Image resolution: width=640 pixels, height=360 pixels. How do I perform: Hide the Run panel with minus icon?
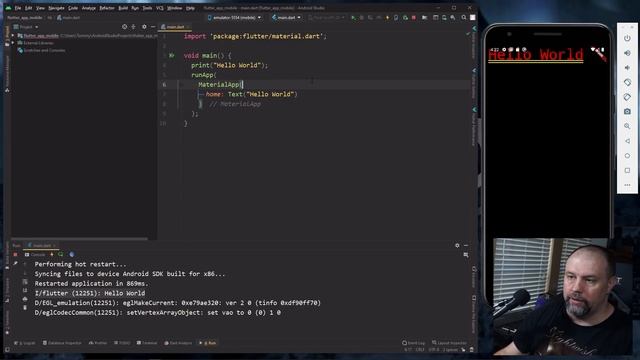point(466,246)
